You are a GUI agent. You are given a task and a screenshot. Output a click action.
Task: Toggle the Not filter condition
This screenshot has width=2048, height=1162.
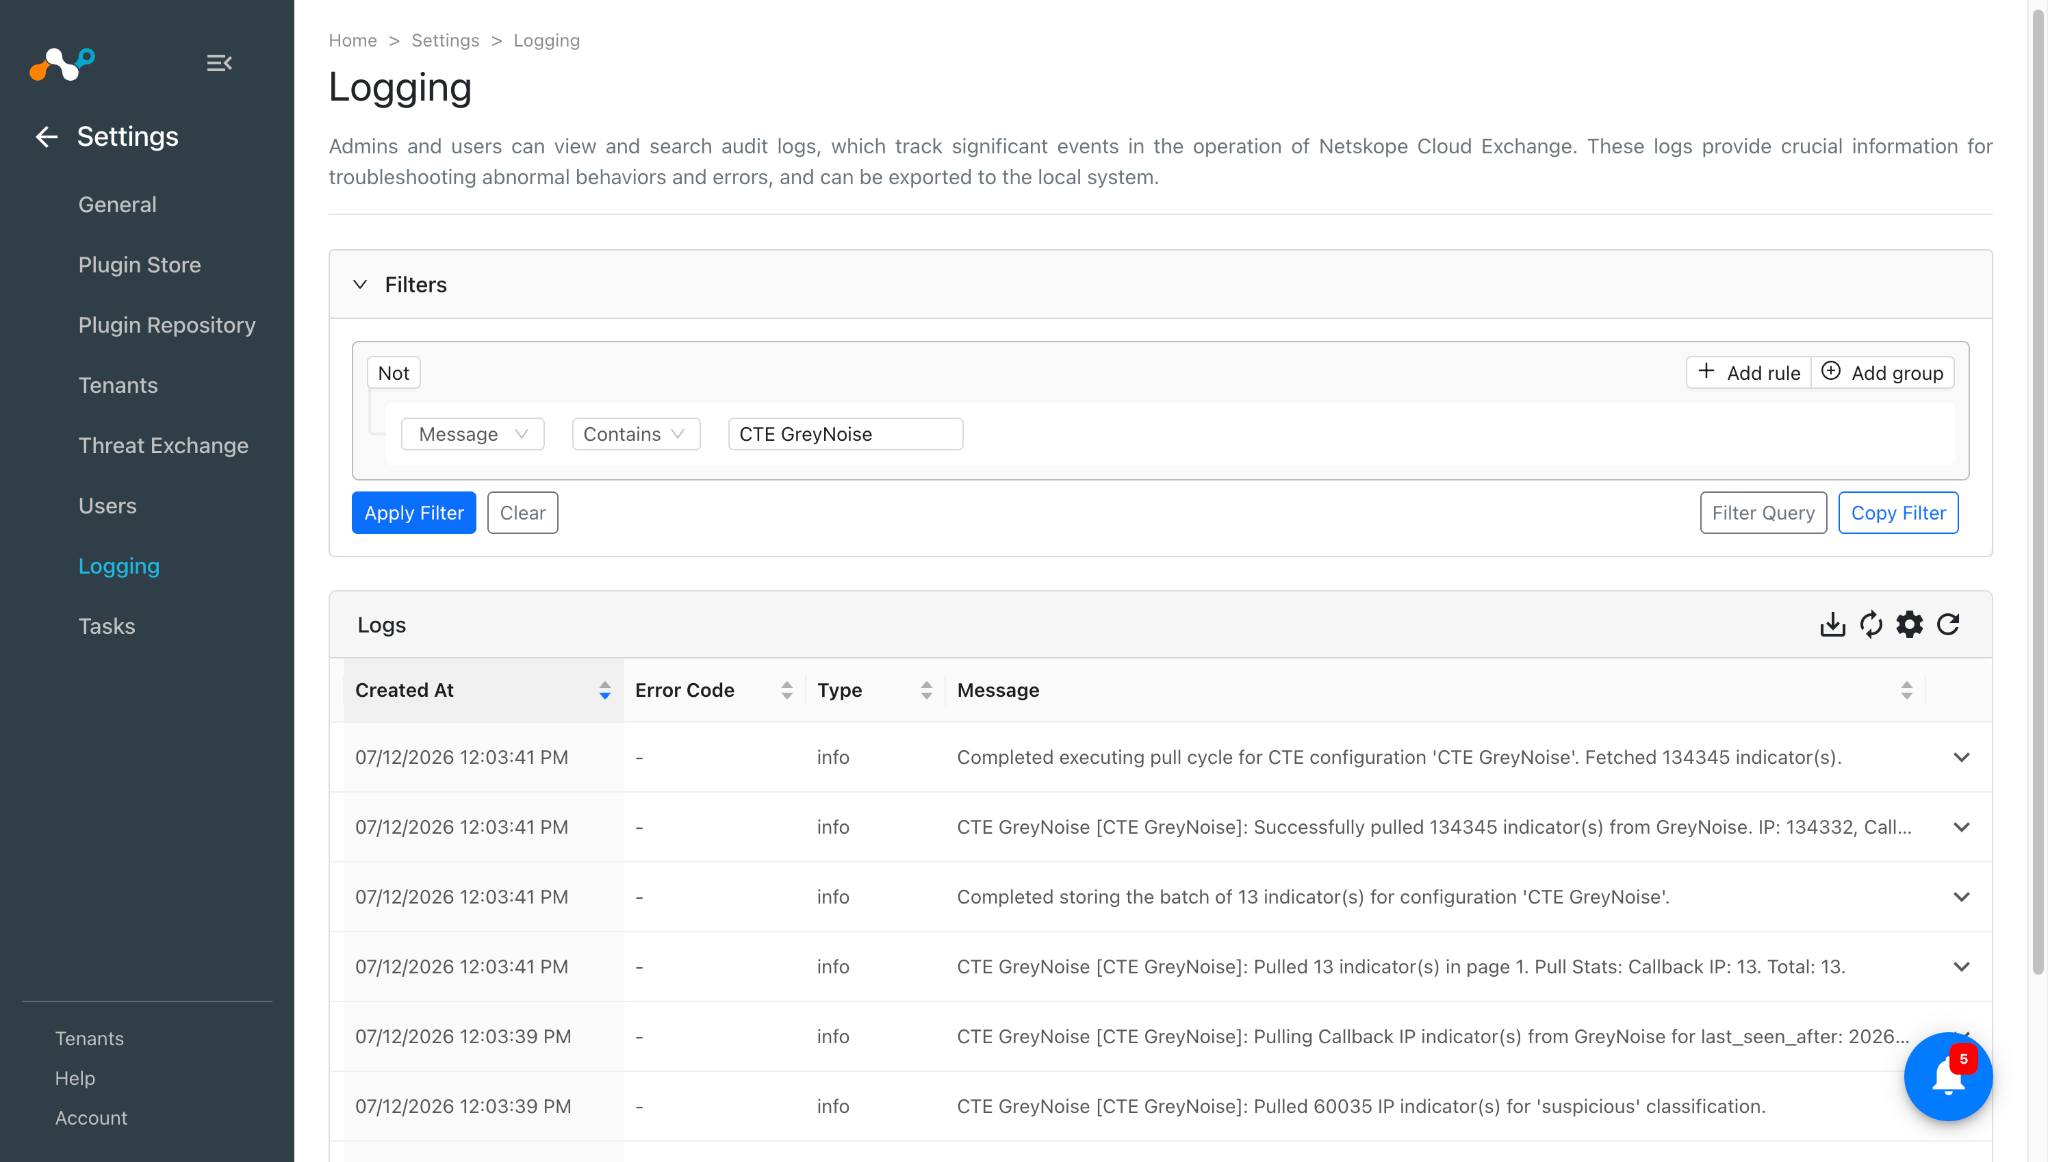click(393, 373)
